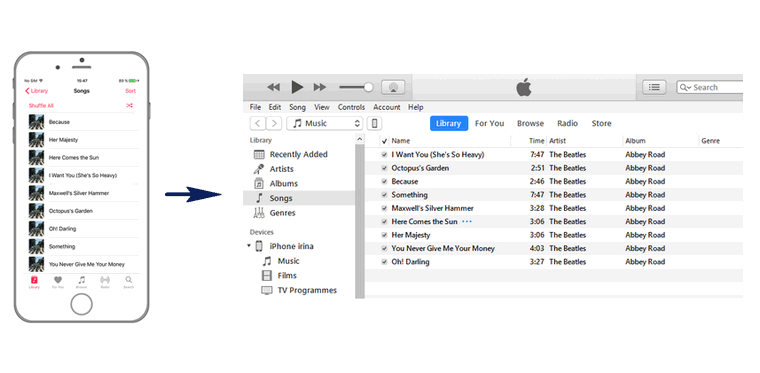Uncheck You Never Give Me Your Money checkbox

point(384,249)
